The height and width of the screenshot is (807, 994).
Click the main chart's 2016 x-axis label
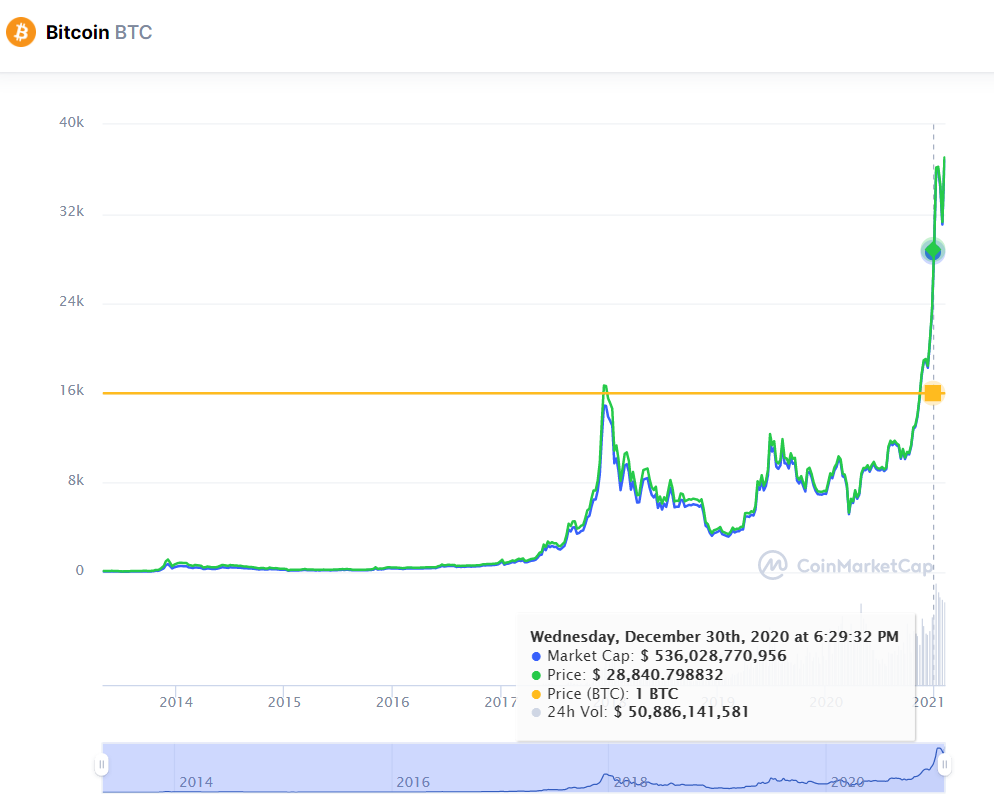(x=392, y=702)
